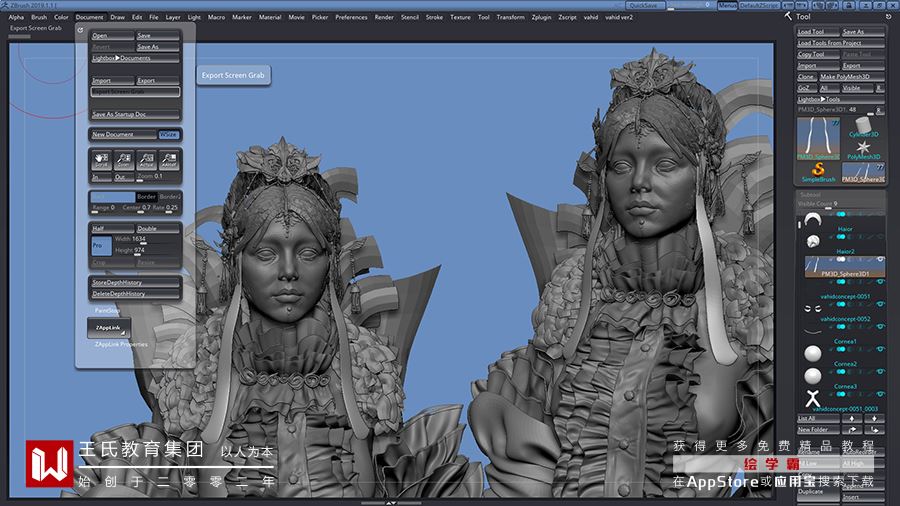Select the Zoom document icon
Image resolution: width=900 pixels, height=506 pixels.
click(x=123, y=160)
